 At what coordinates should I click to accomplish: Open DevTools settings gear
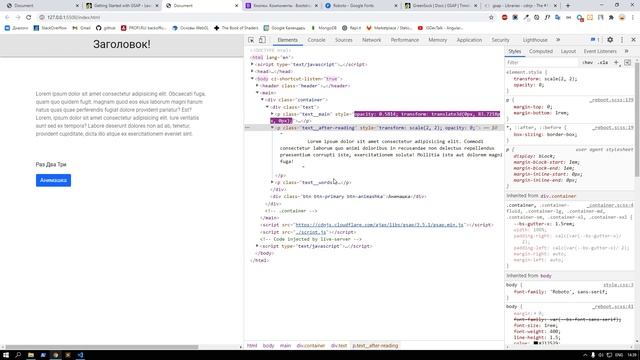pos(610,40)
